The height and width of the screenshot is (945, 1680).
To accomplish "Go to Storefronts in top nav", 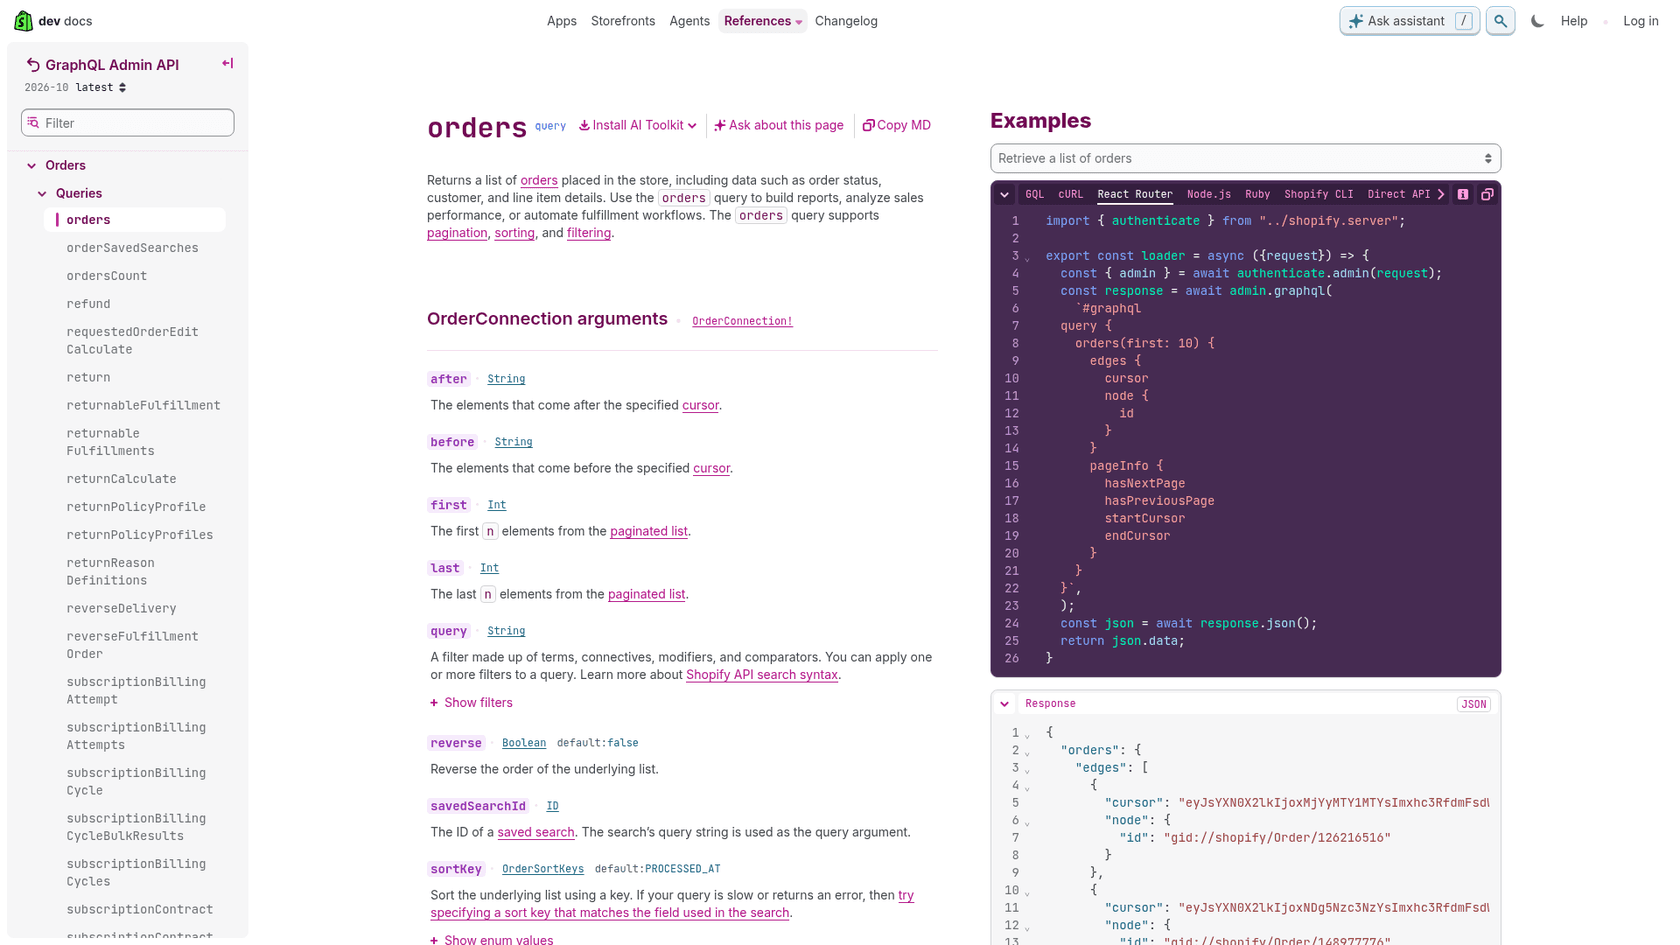I will (x=623, y=21).
